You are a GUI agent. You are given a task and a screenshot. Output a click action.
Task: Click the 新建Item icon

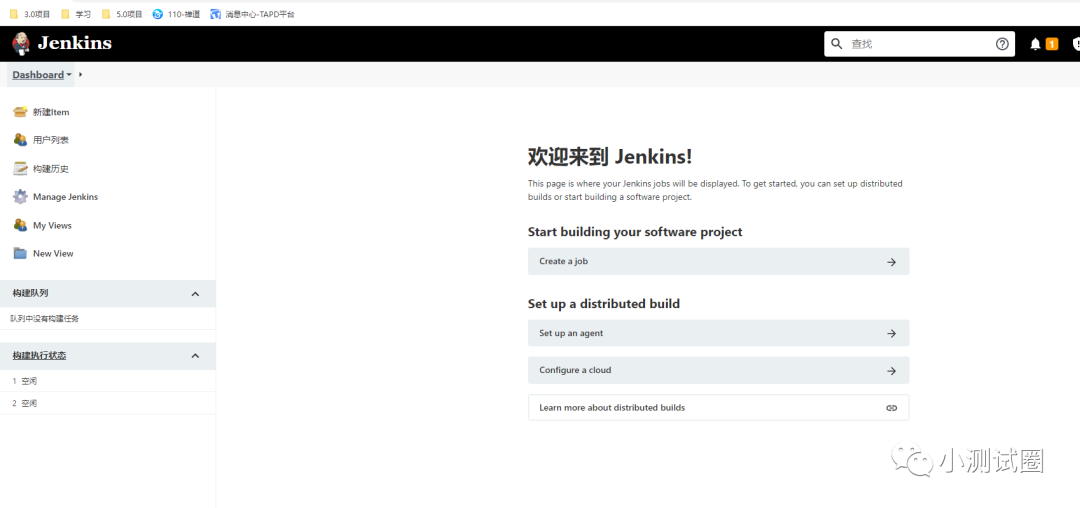coord(20,112)
